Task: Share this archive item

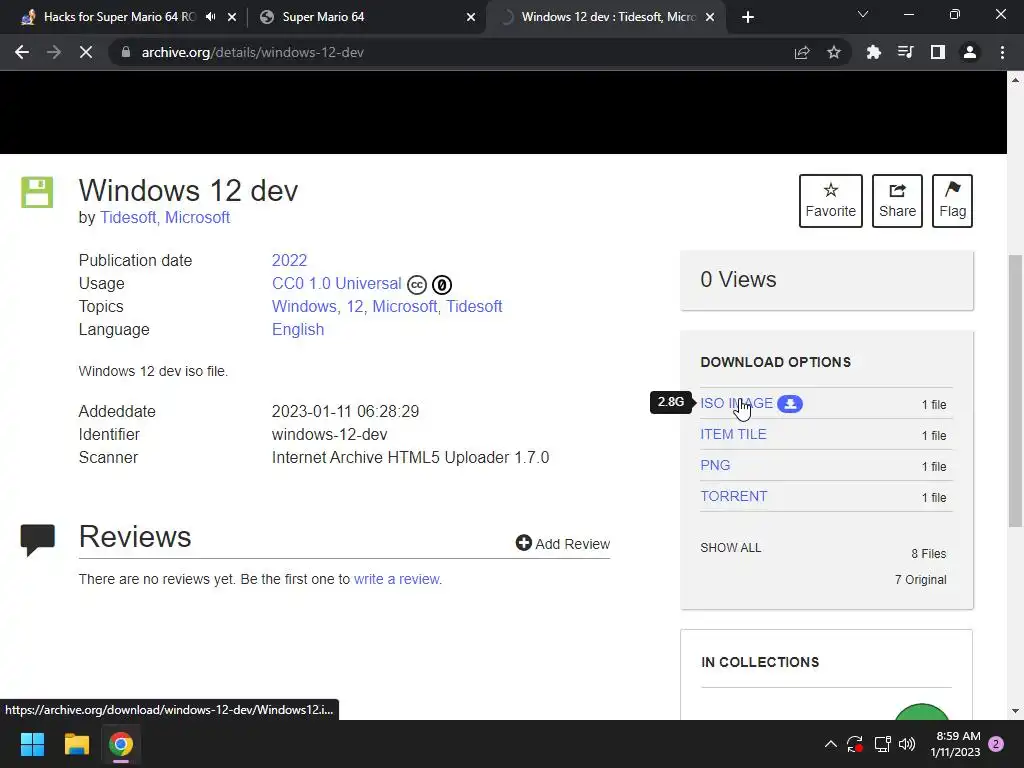Action: coord(897,200)
